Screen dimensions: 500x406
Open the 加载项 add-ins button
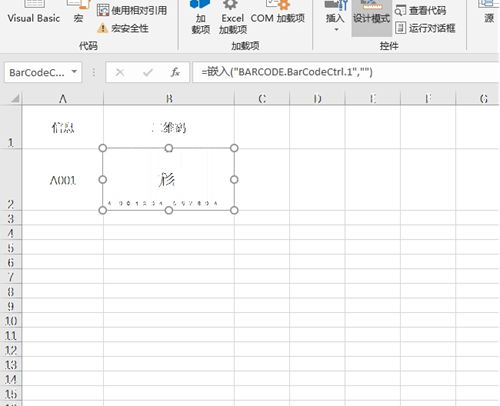click(200, 17)
